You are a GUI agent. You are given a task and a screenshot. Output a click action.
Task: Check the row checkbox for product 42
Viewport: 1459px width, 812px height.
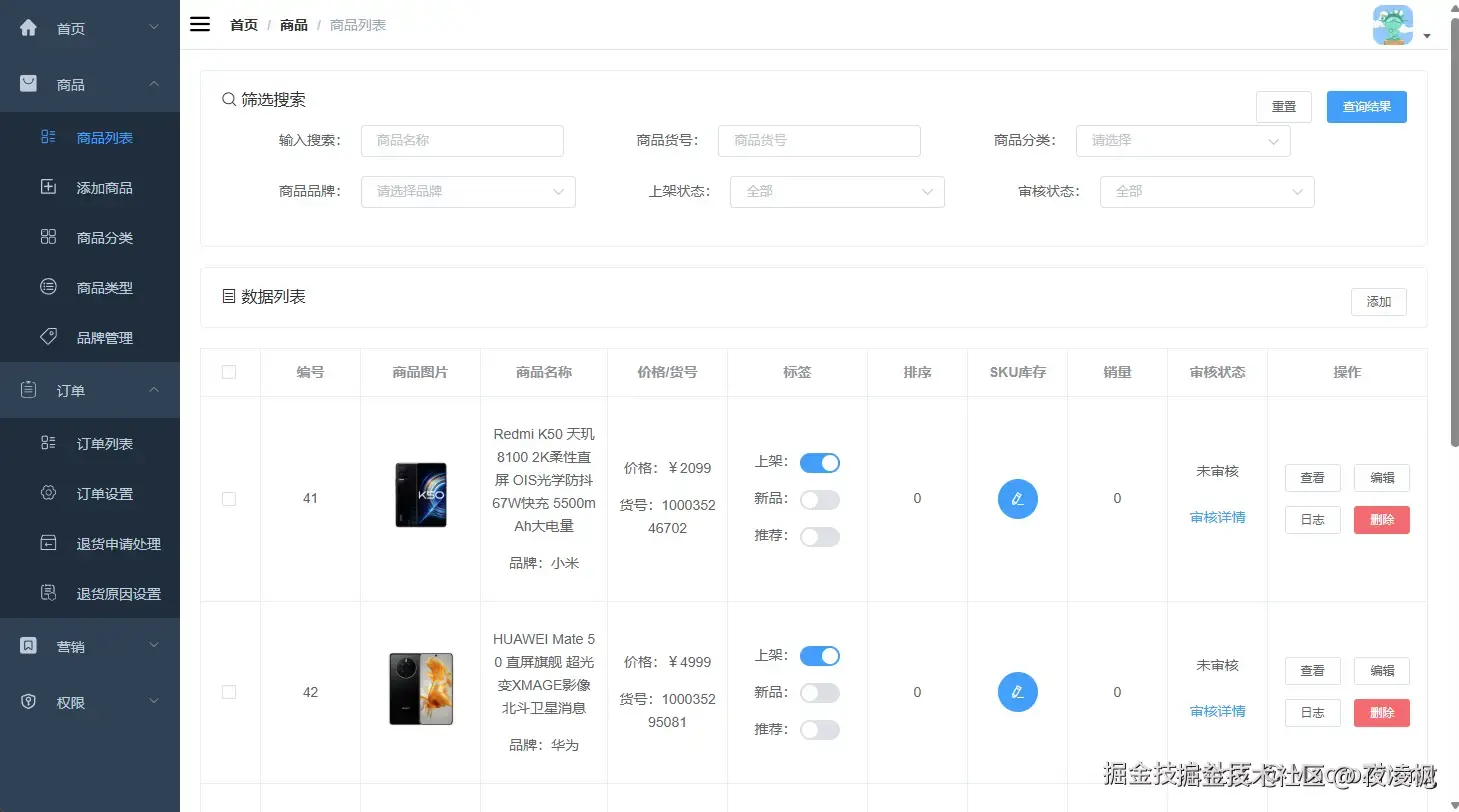coord(229,692)
